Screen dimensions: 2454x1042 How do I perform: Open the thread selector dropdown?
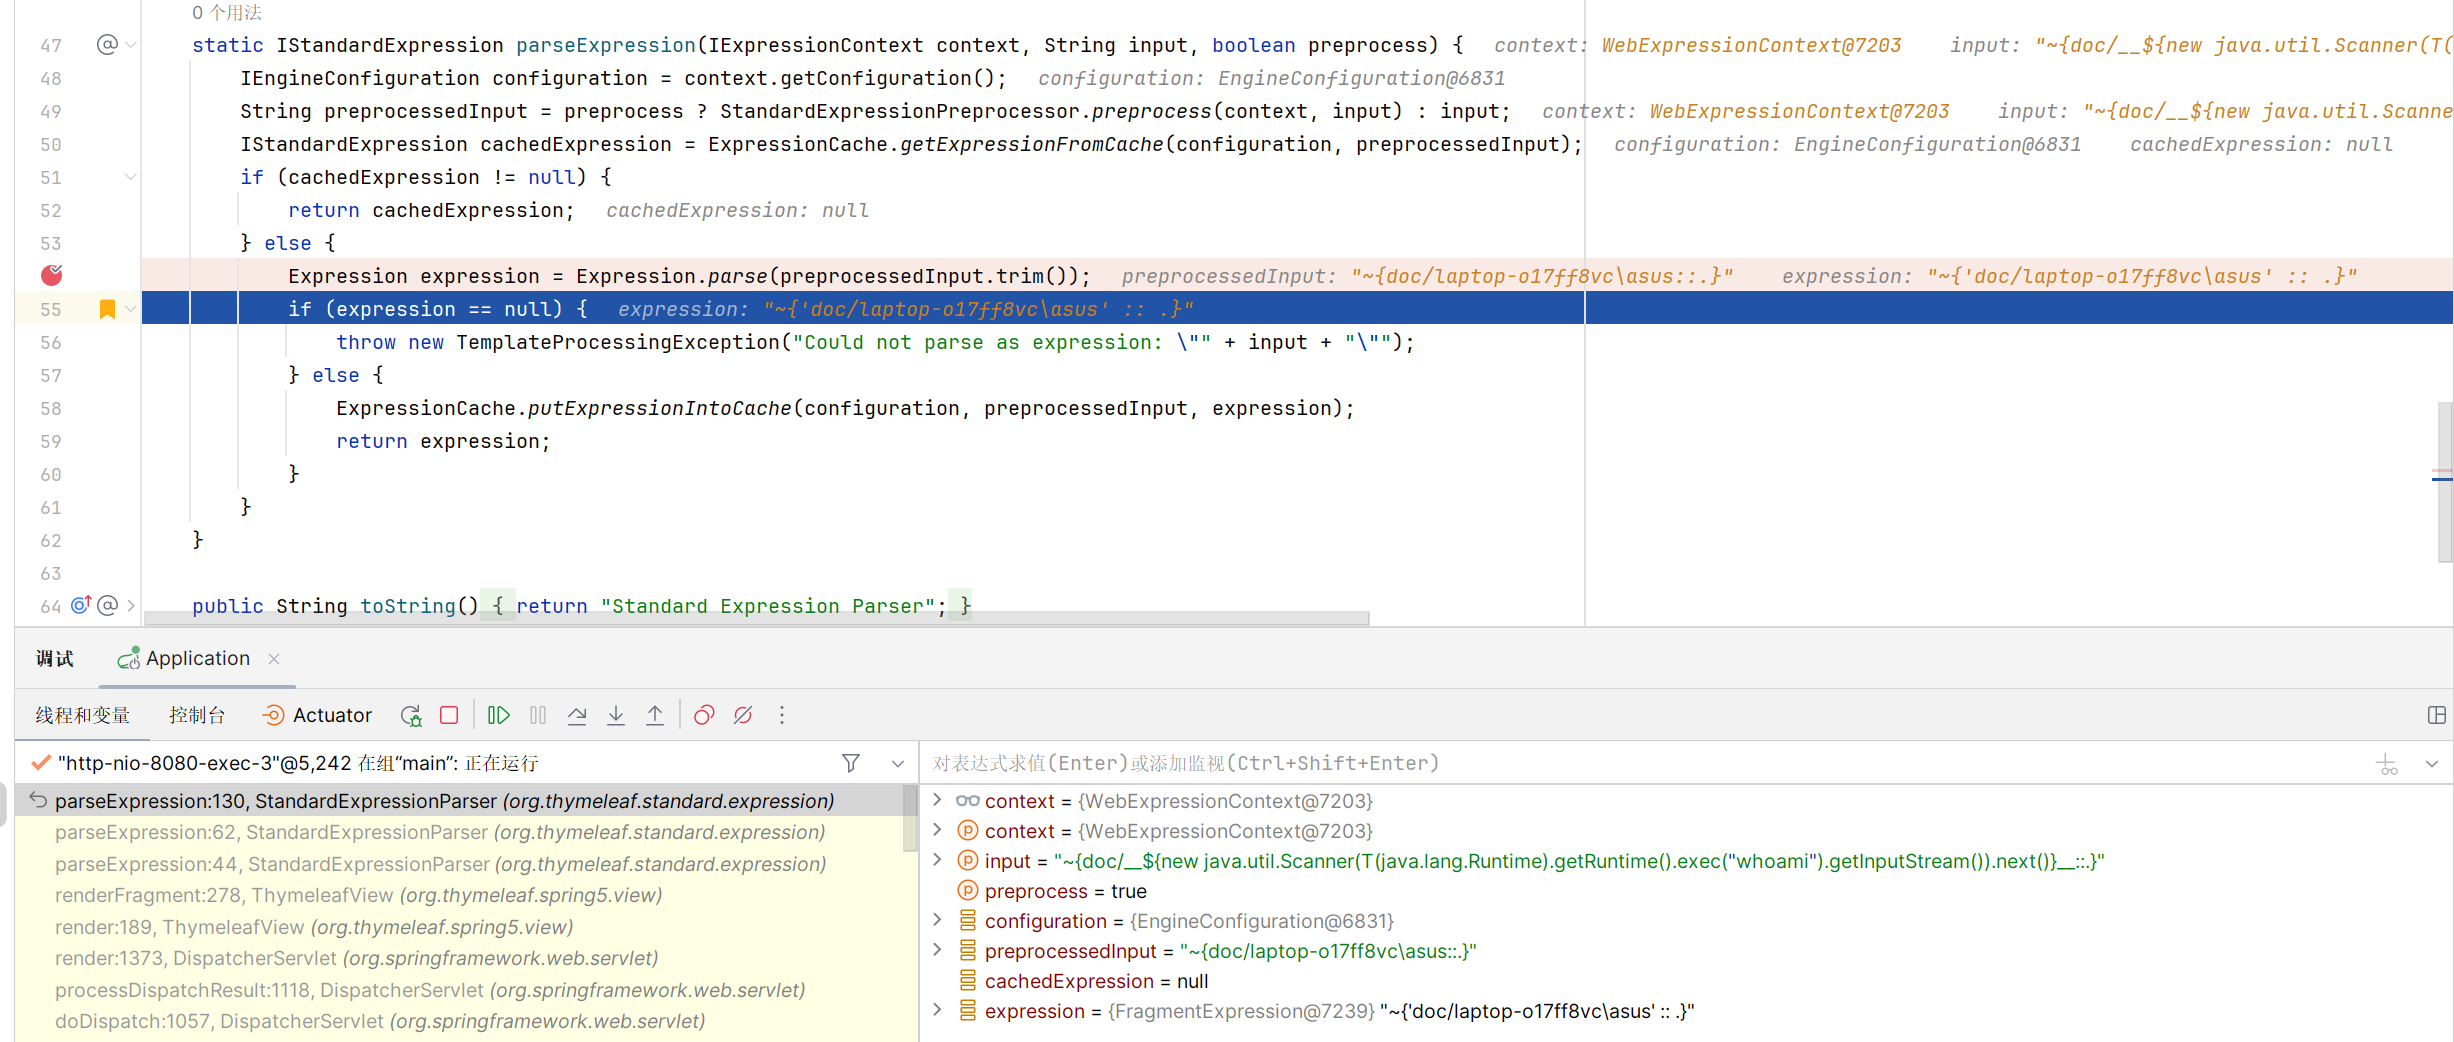[898, 763]
